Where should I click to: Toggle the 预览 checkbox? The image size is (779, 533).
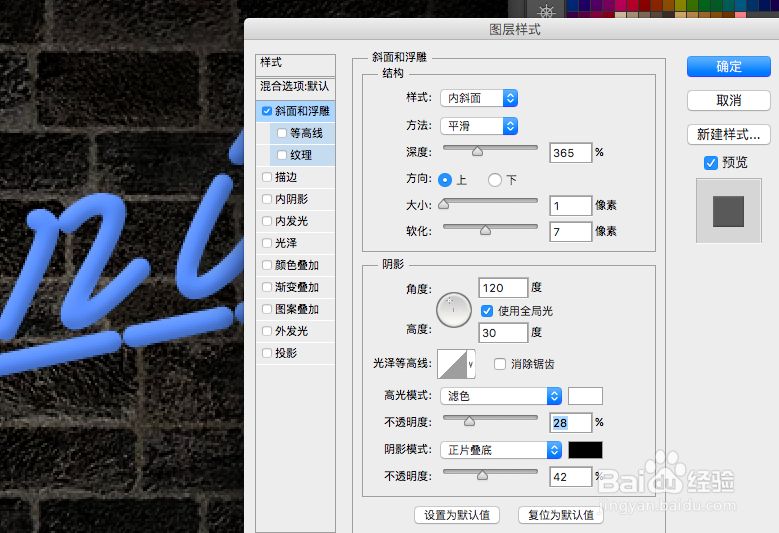click(711, 162)
